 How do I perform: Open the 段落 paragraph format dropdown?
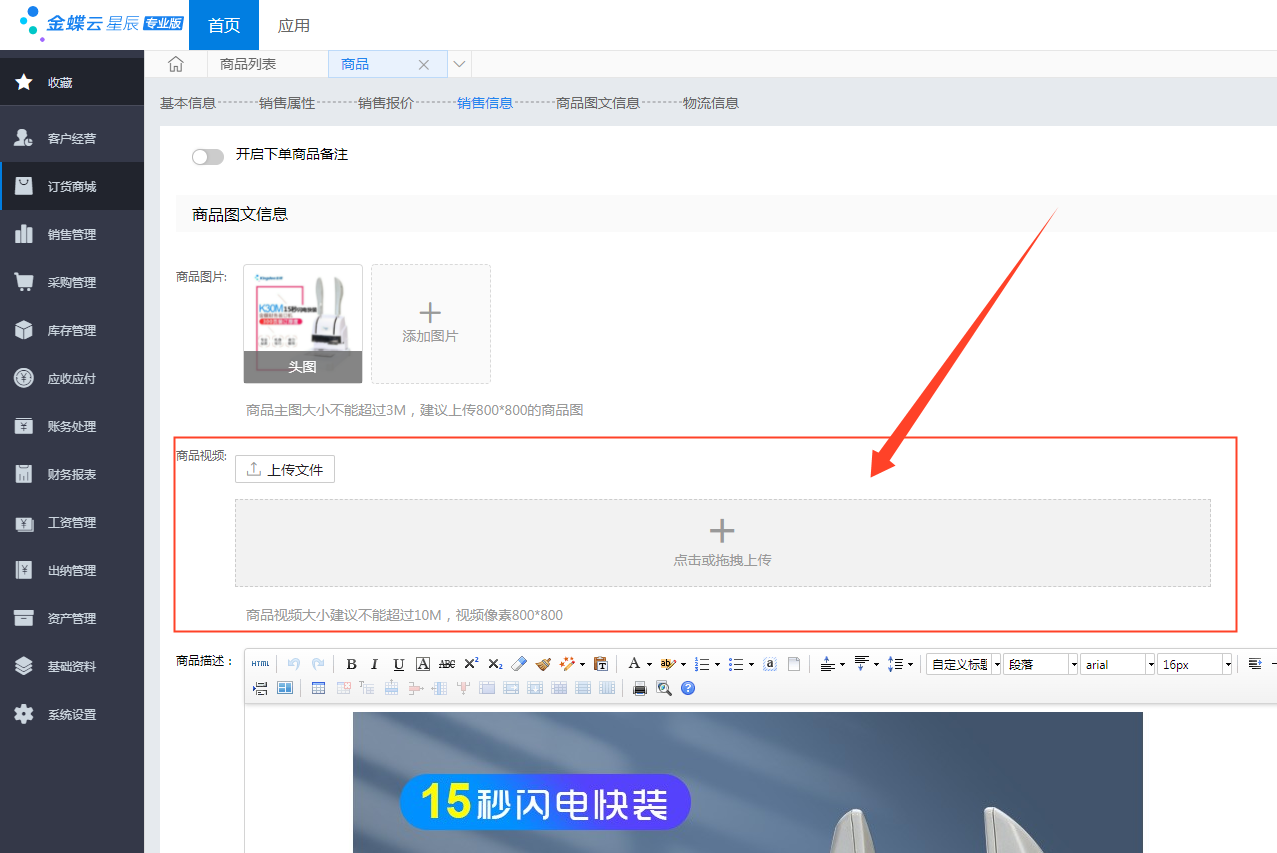coord(1041,664)
